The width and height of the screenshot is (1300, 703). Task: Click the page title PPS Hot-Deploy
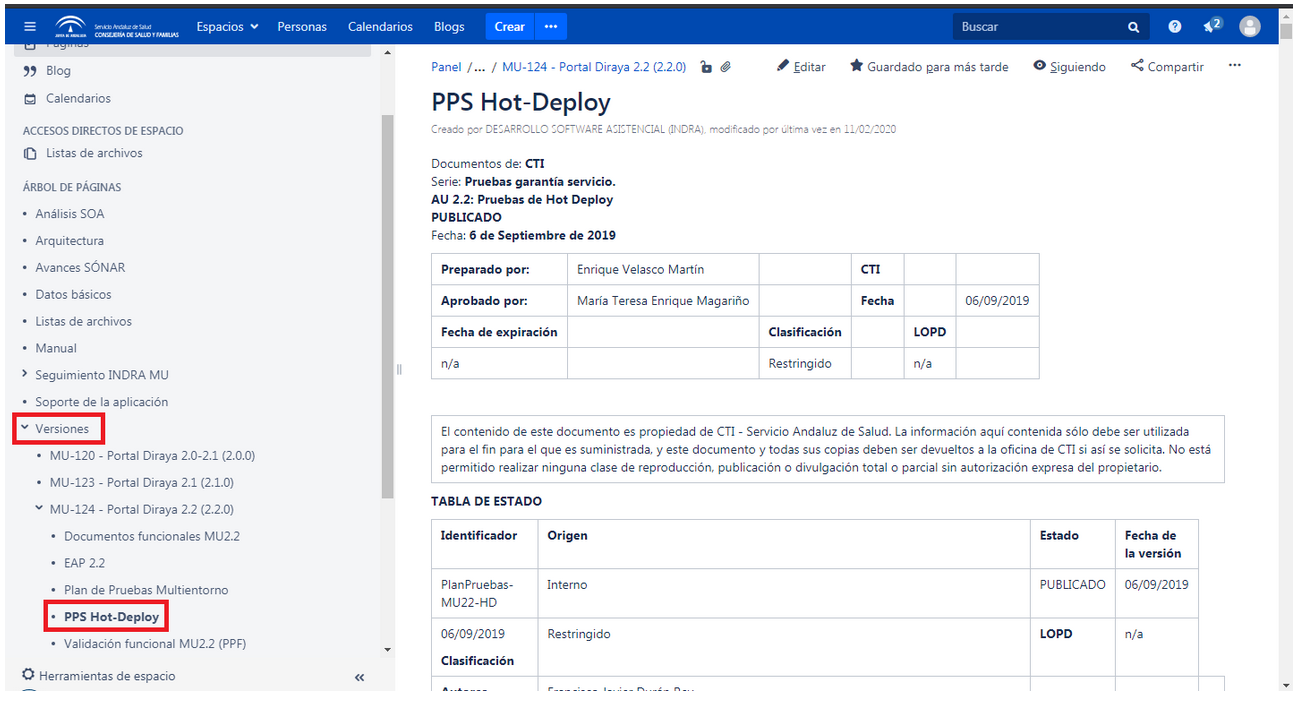[521, 102]
